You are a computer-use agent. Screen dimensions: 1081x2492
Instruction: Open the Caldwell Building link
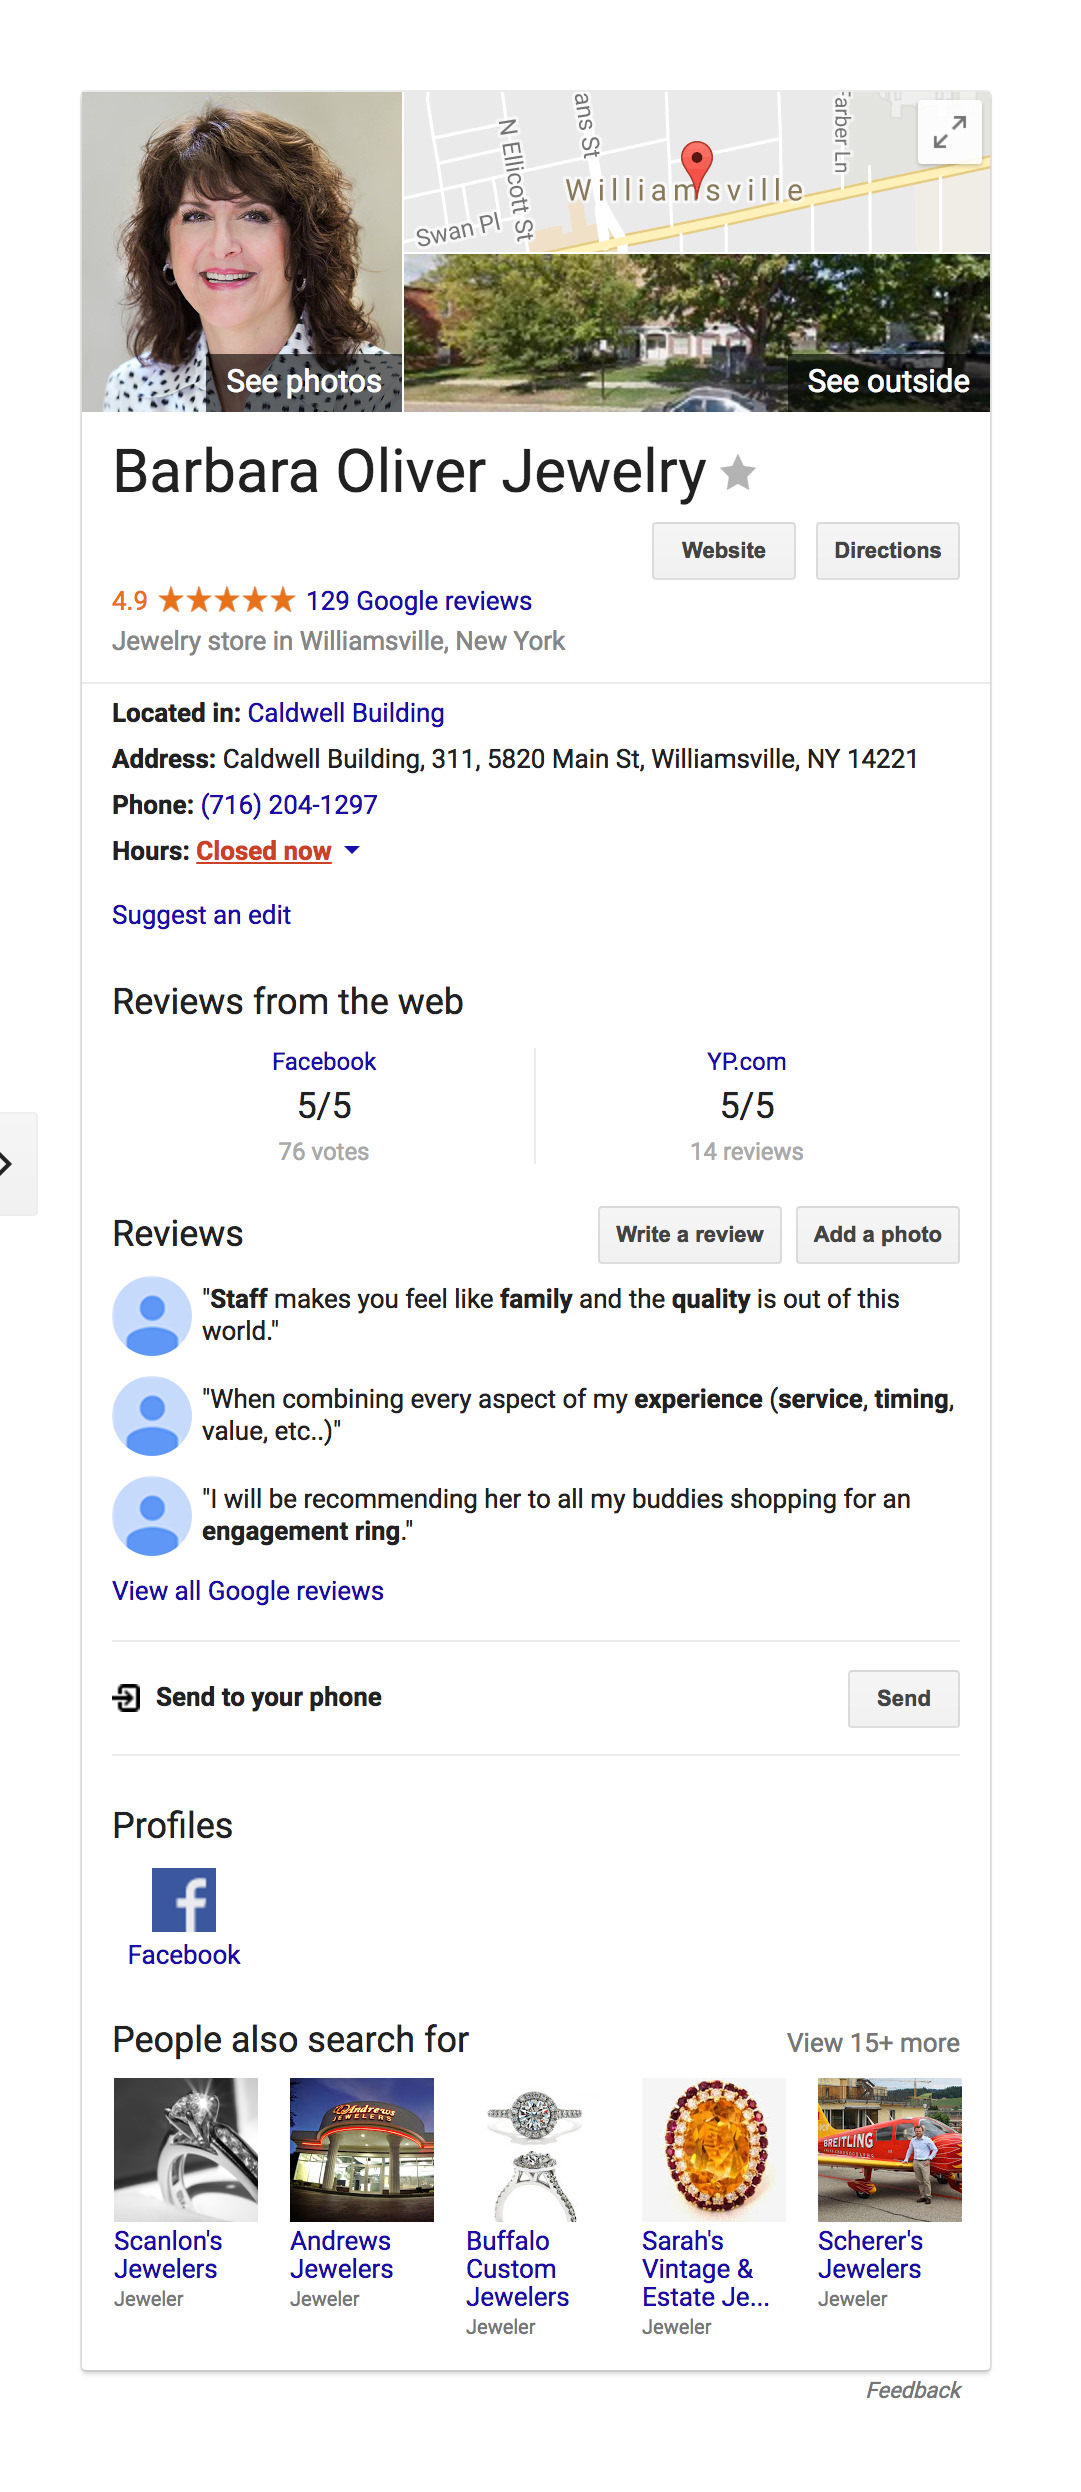[x=346, y=713]
